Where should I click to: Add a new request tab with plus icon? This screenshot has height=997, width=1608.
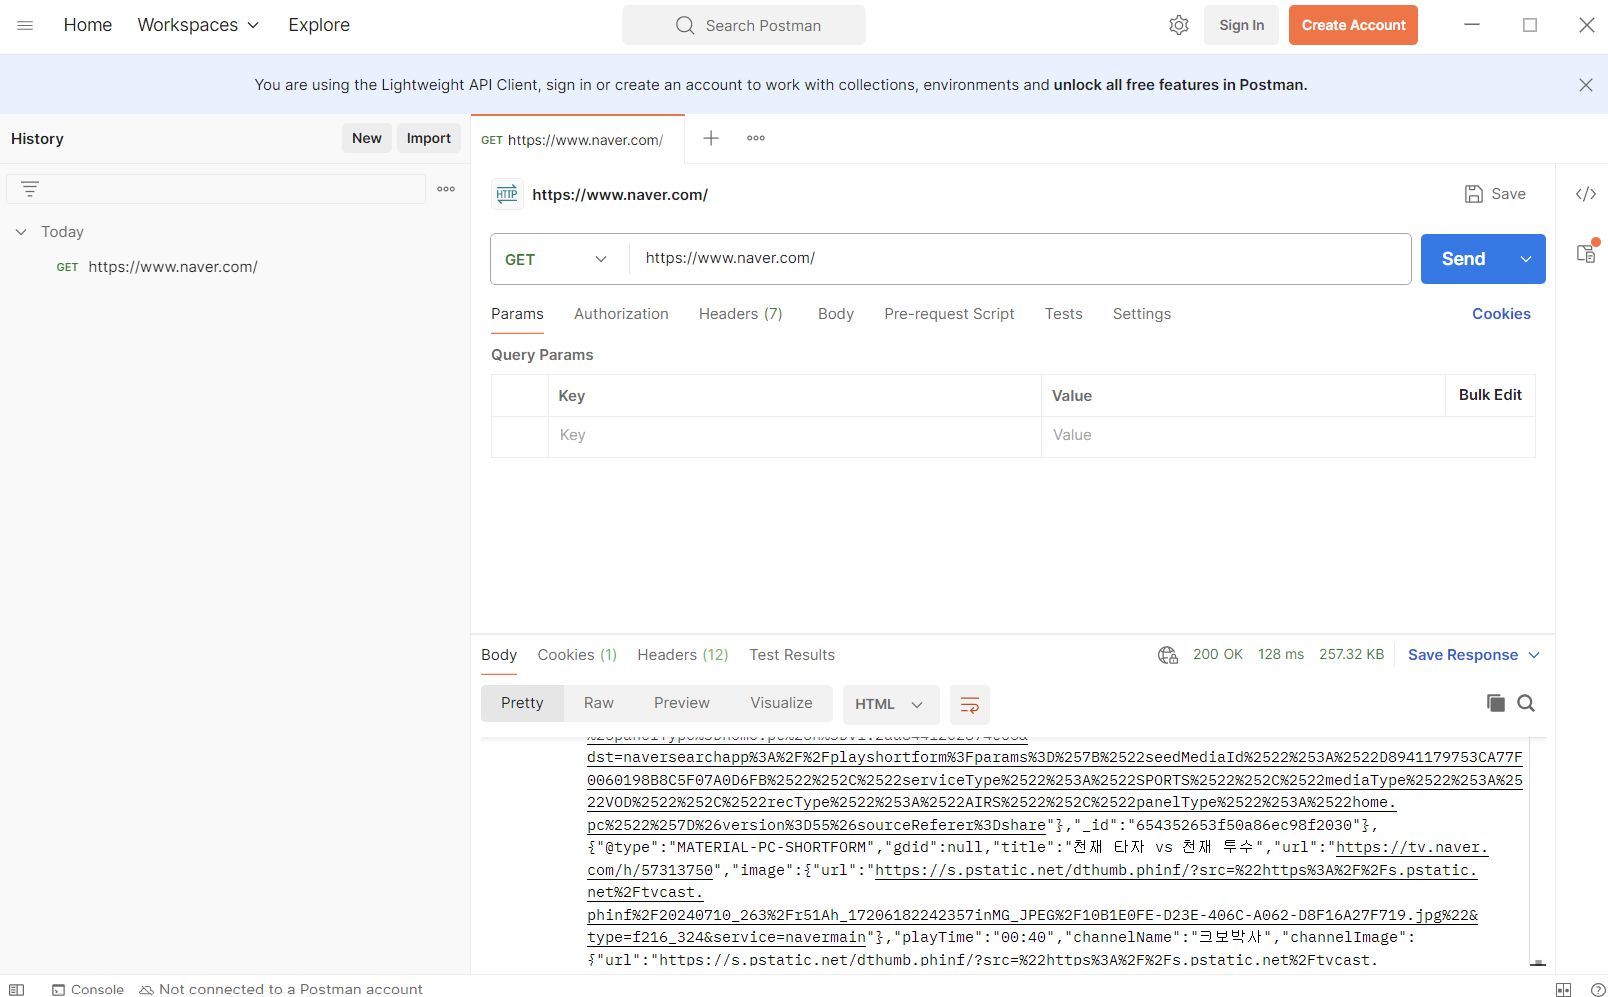711,138
